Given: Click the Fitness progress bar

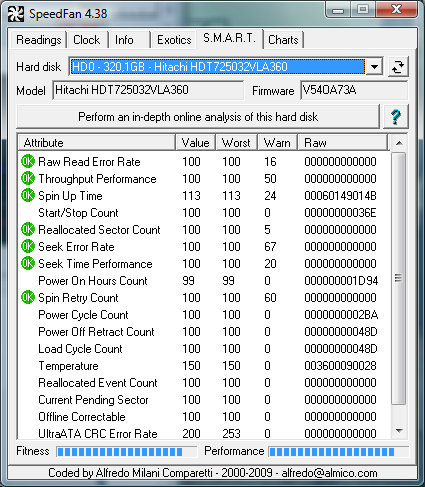Looking at the screenshot, I should tap(127, 452).
